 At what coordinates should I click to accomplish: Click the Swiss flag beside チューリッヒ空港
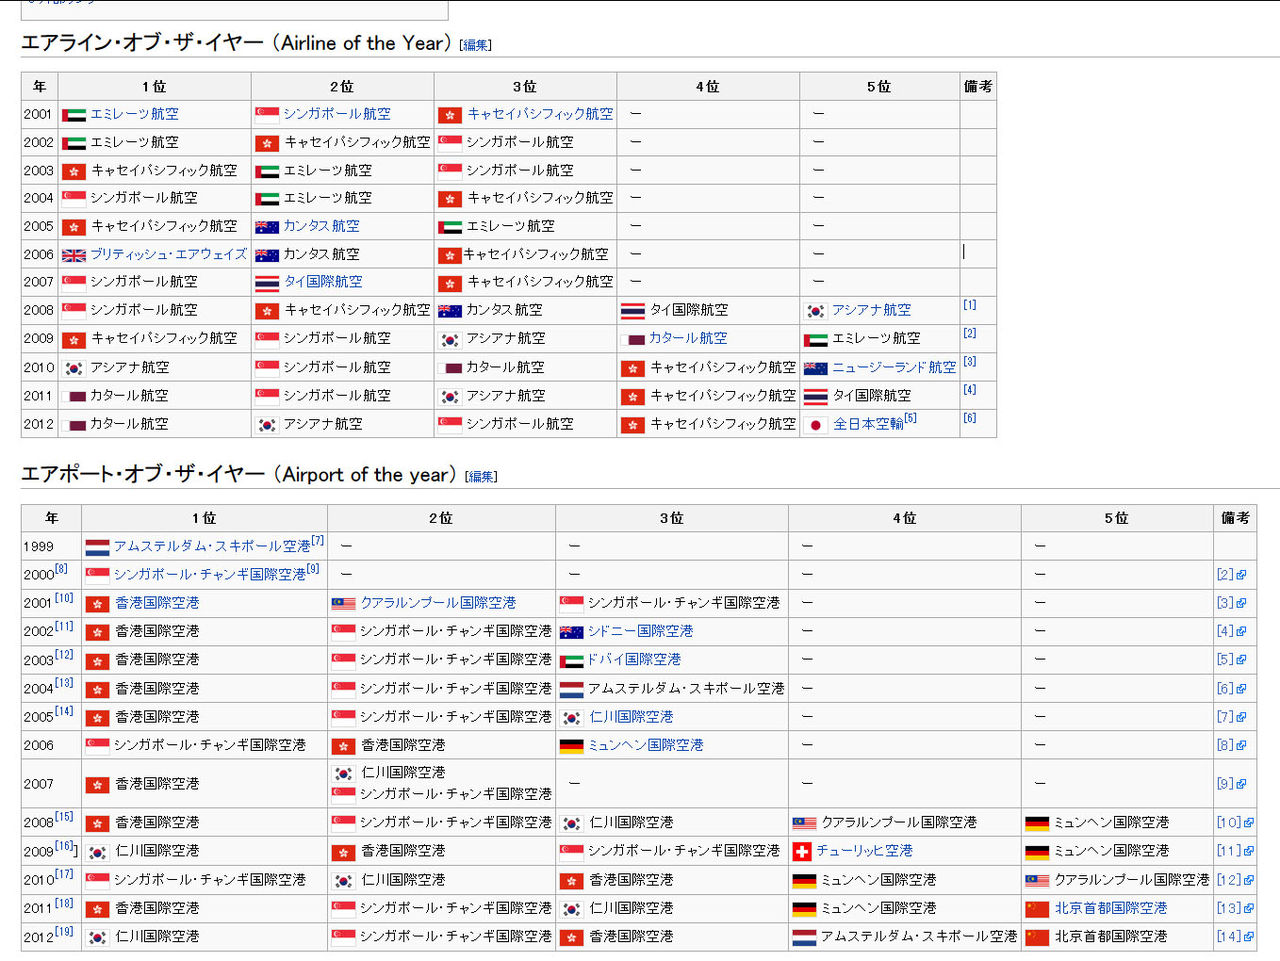[801, 851]
